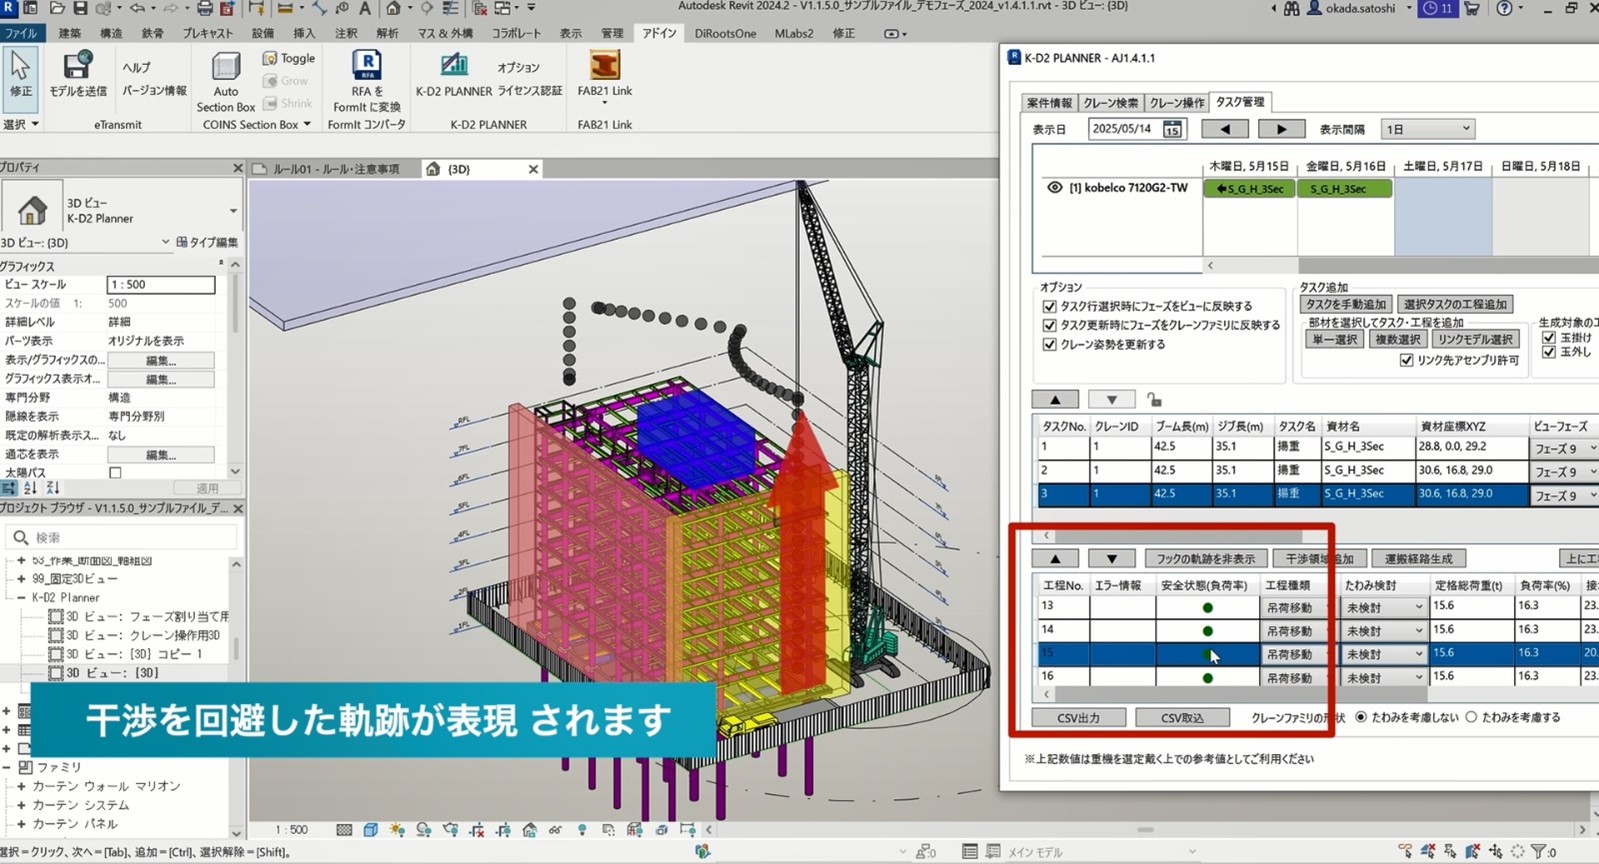The image size is (1599, 864).
Task: Open the K-D2 PLANNER ribbon icon
Action: [454, 66]
